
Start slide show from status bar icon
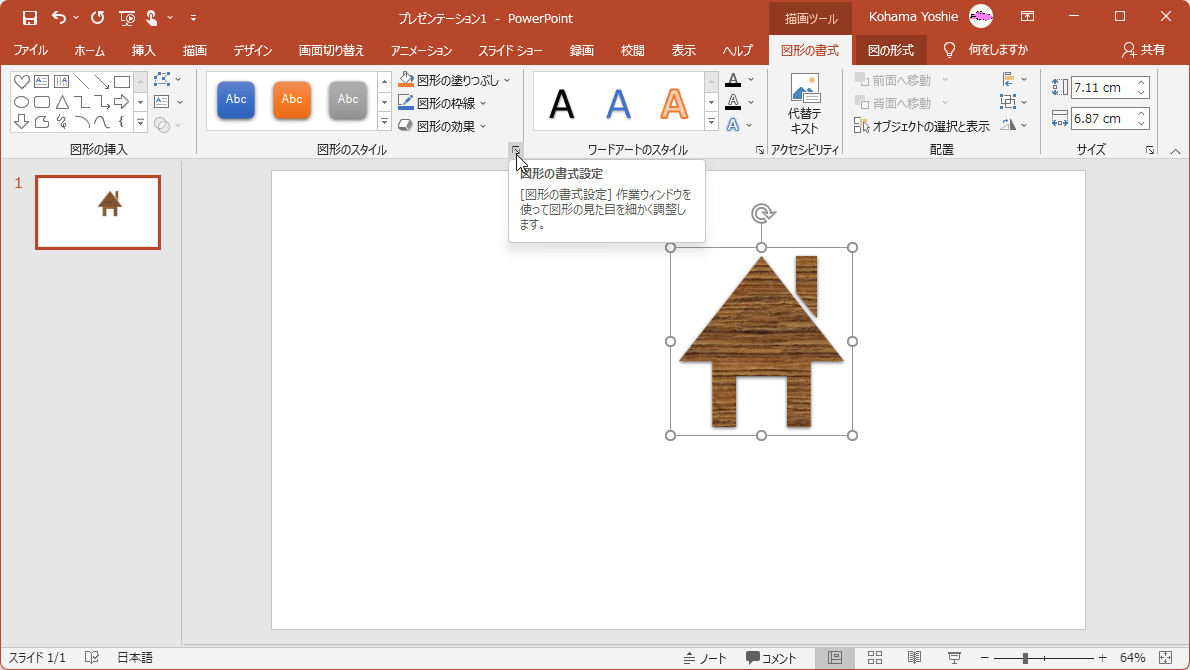click(x=954, y=657)
